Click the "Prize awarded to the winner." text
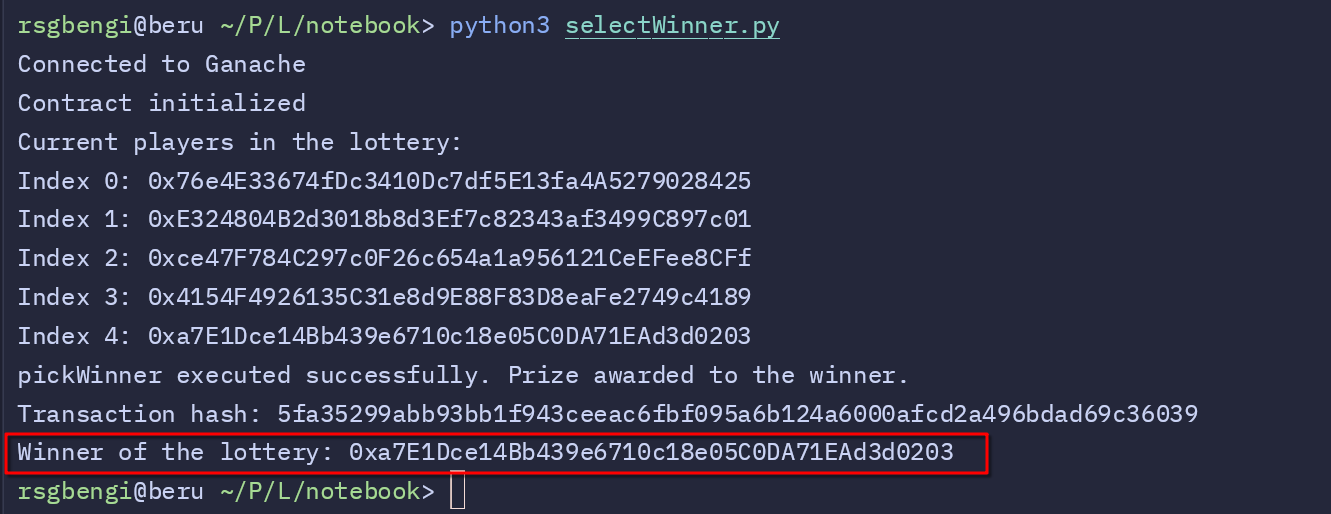Viewport: 1331px width, 514px height. click(x=709, y=375)
